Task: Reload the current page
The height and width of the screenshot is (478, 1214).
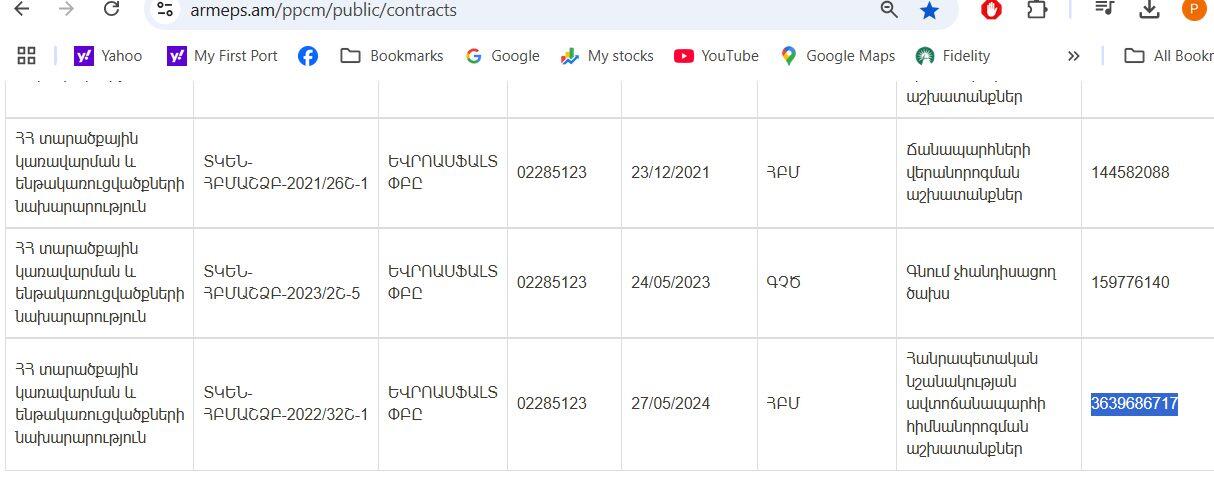Action: [x=112, y=9]
